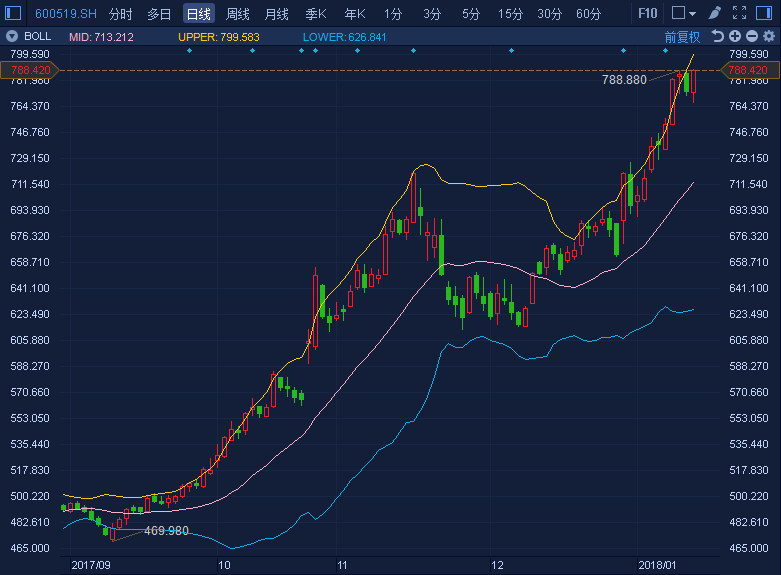Click the undo arrow in indicator bar
The image size is (781, 575).
click(717, 36)
